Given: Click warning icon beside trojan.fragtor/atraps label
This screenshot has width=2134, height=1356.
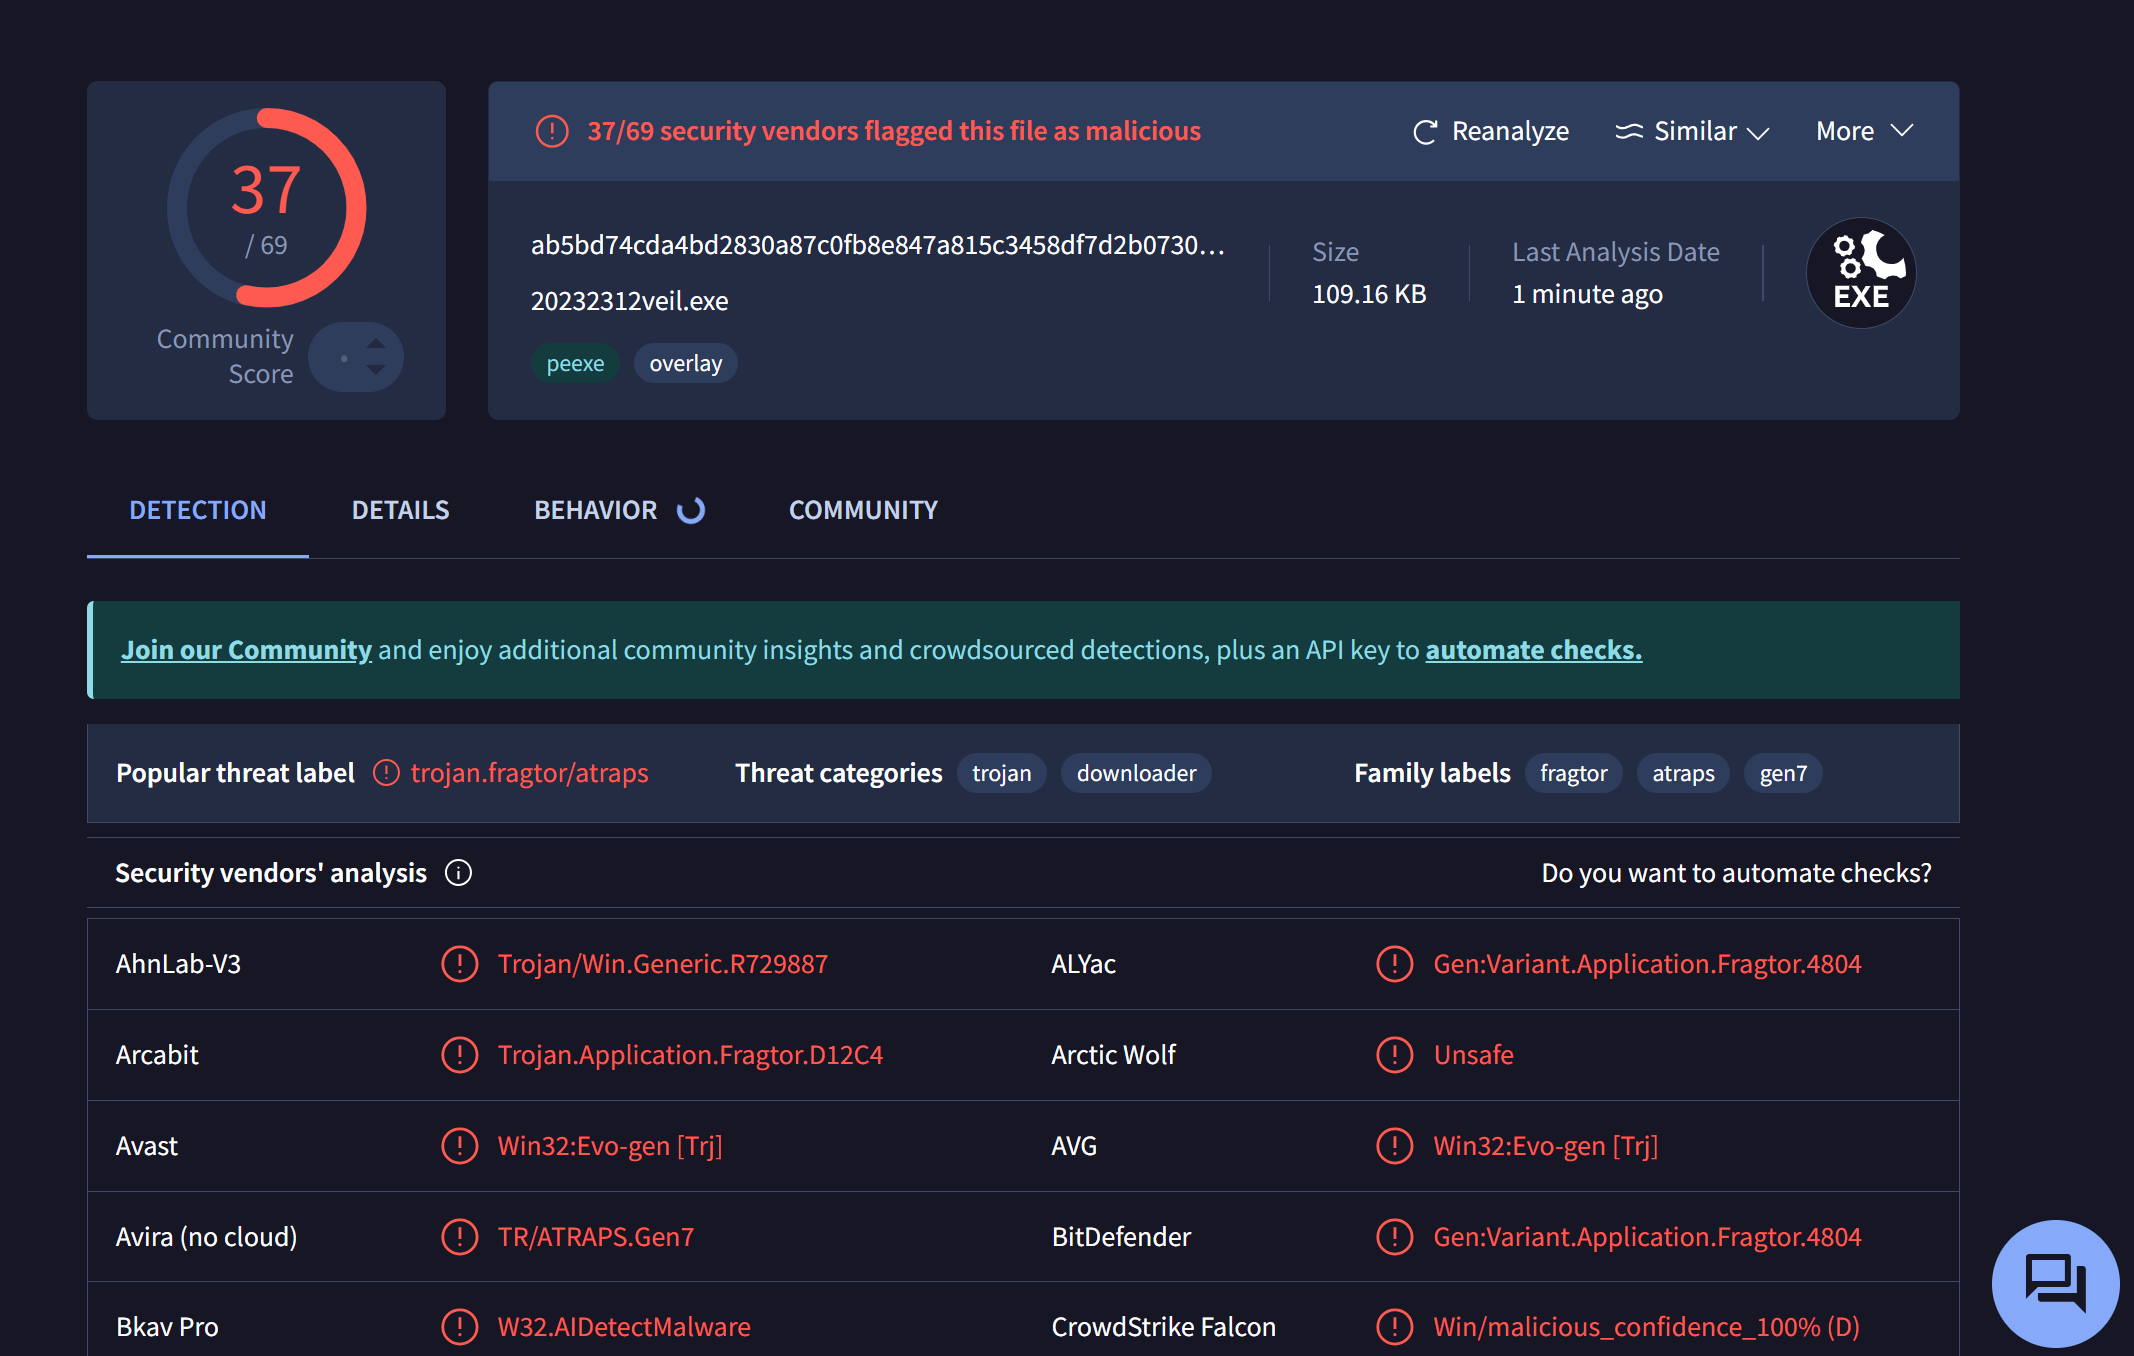Looking at the screenshot, I should pyautogui.click(x=386, y=773).
